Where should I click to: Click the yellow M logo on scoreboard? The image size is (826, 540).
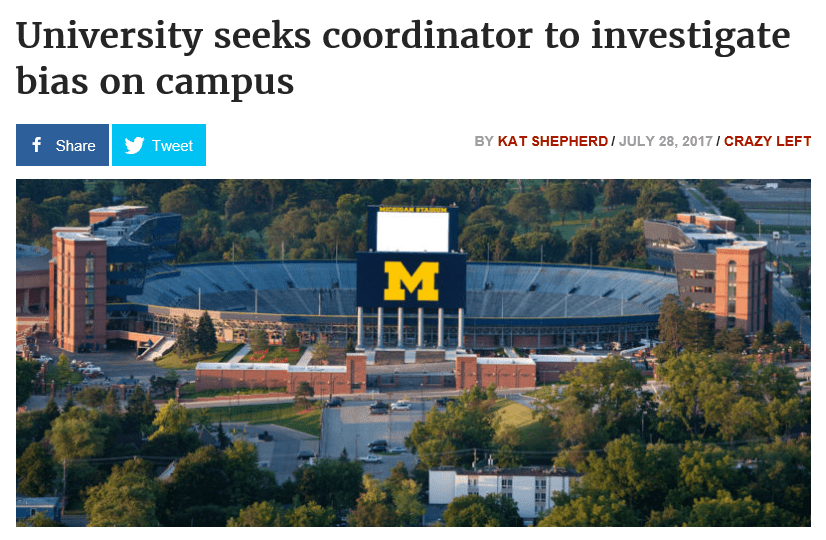tap(412, 281)
